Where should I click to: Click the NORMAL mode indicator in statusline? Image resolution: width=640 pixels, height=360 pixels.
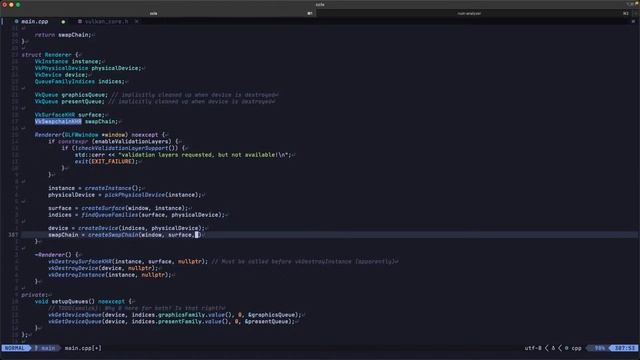click(x=15, y=348)
